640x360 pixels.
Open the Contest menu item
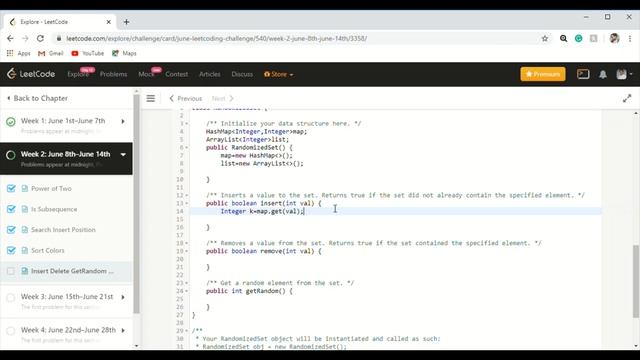pos(176,74)
